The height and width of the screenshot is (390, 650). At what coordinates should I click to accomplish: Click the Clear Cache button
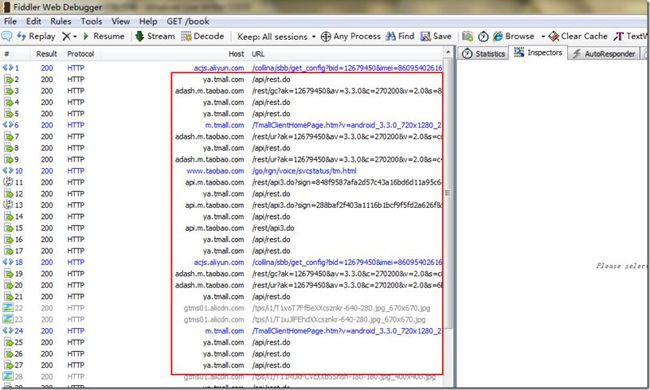click(x=578, y=36)
